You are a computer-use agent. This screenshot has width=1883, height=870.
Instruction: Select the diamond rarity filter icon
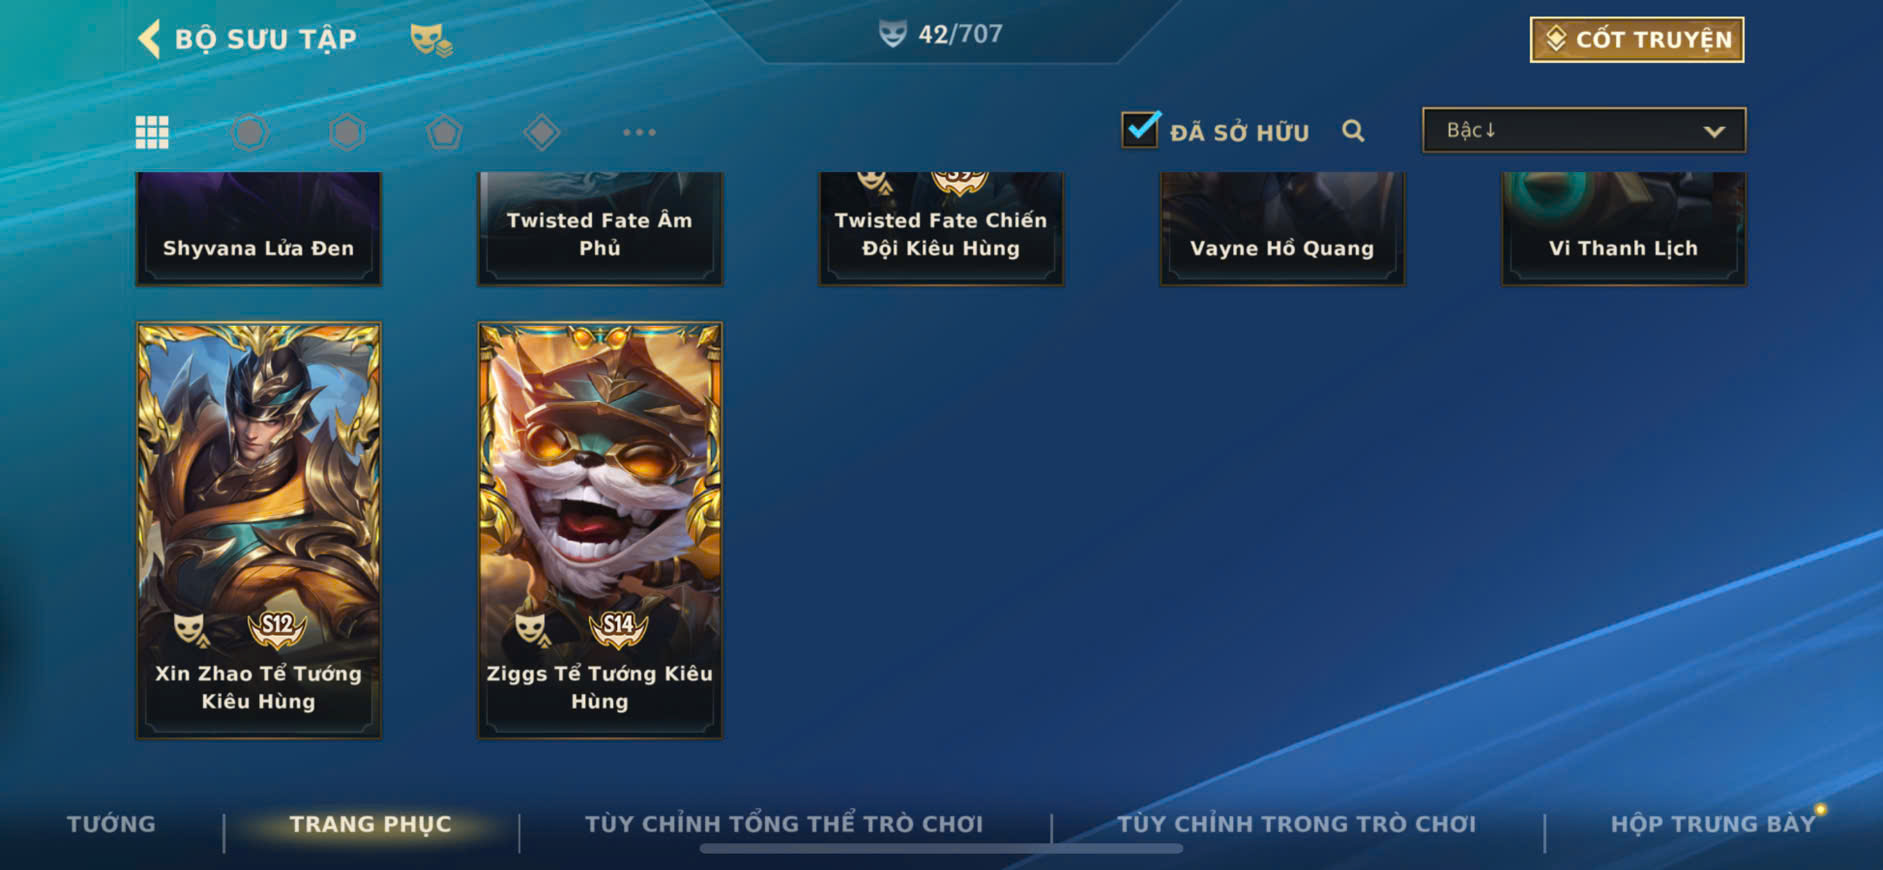point(541,132)
